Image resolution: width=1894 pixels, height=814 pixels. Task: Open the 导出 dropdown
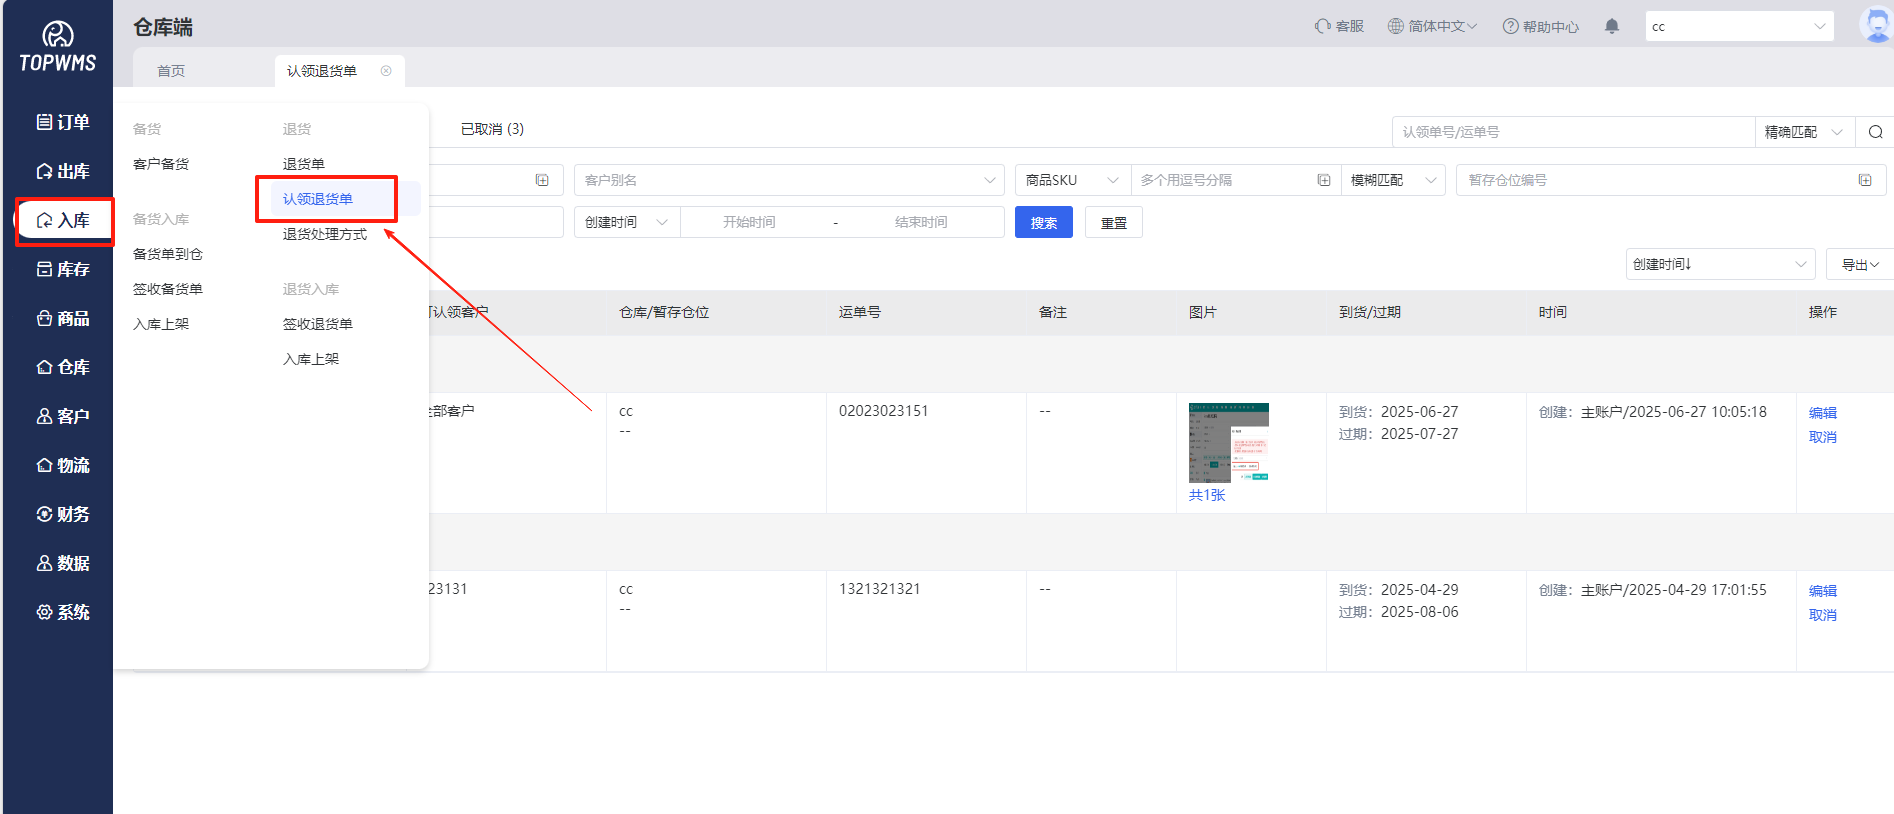coord(1860,264)
